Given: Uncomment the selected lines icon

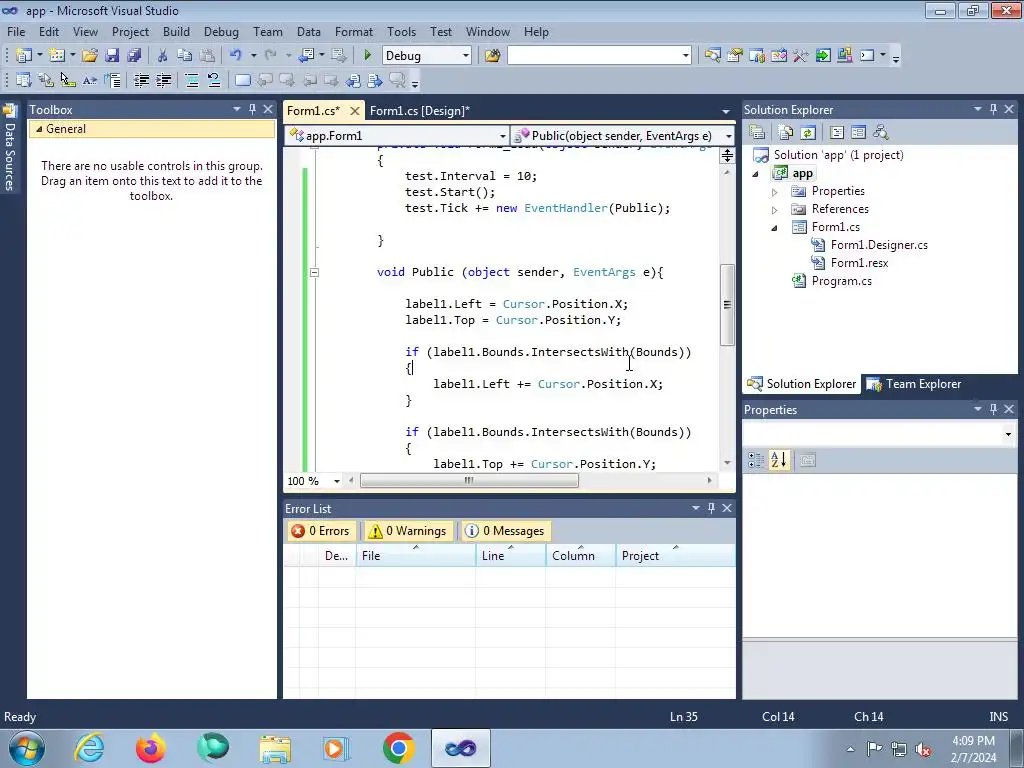Looking at the screenshot, I should 214,80.
